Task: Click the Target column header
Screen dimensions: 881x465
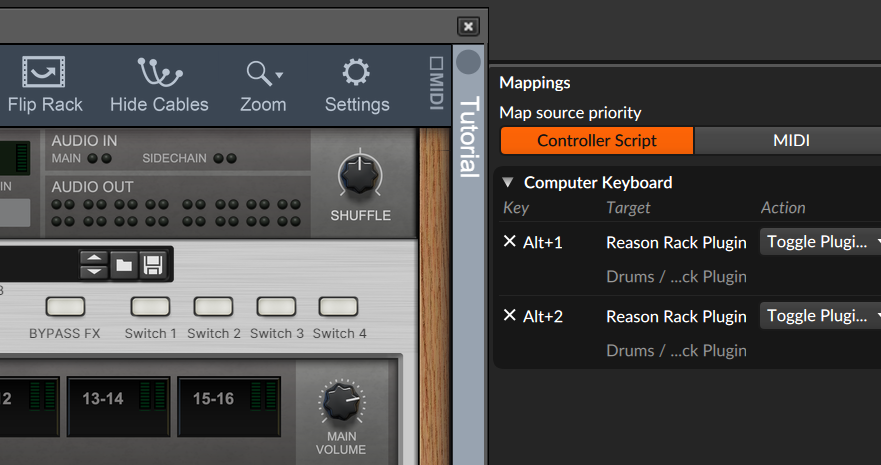Action: point(628,208)
